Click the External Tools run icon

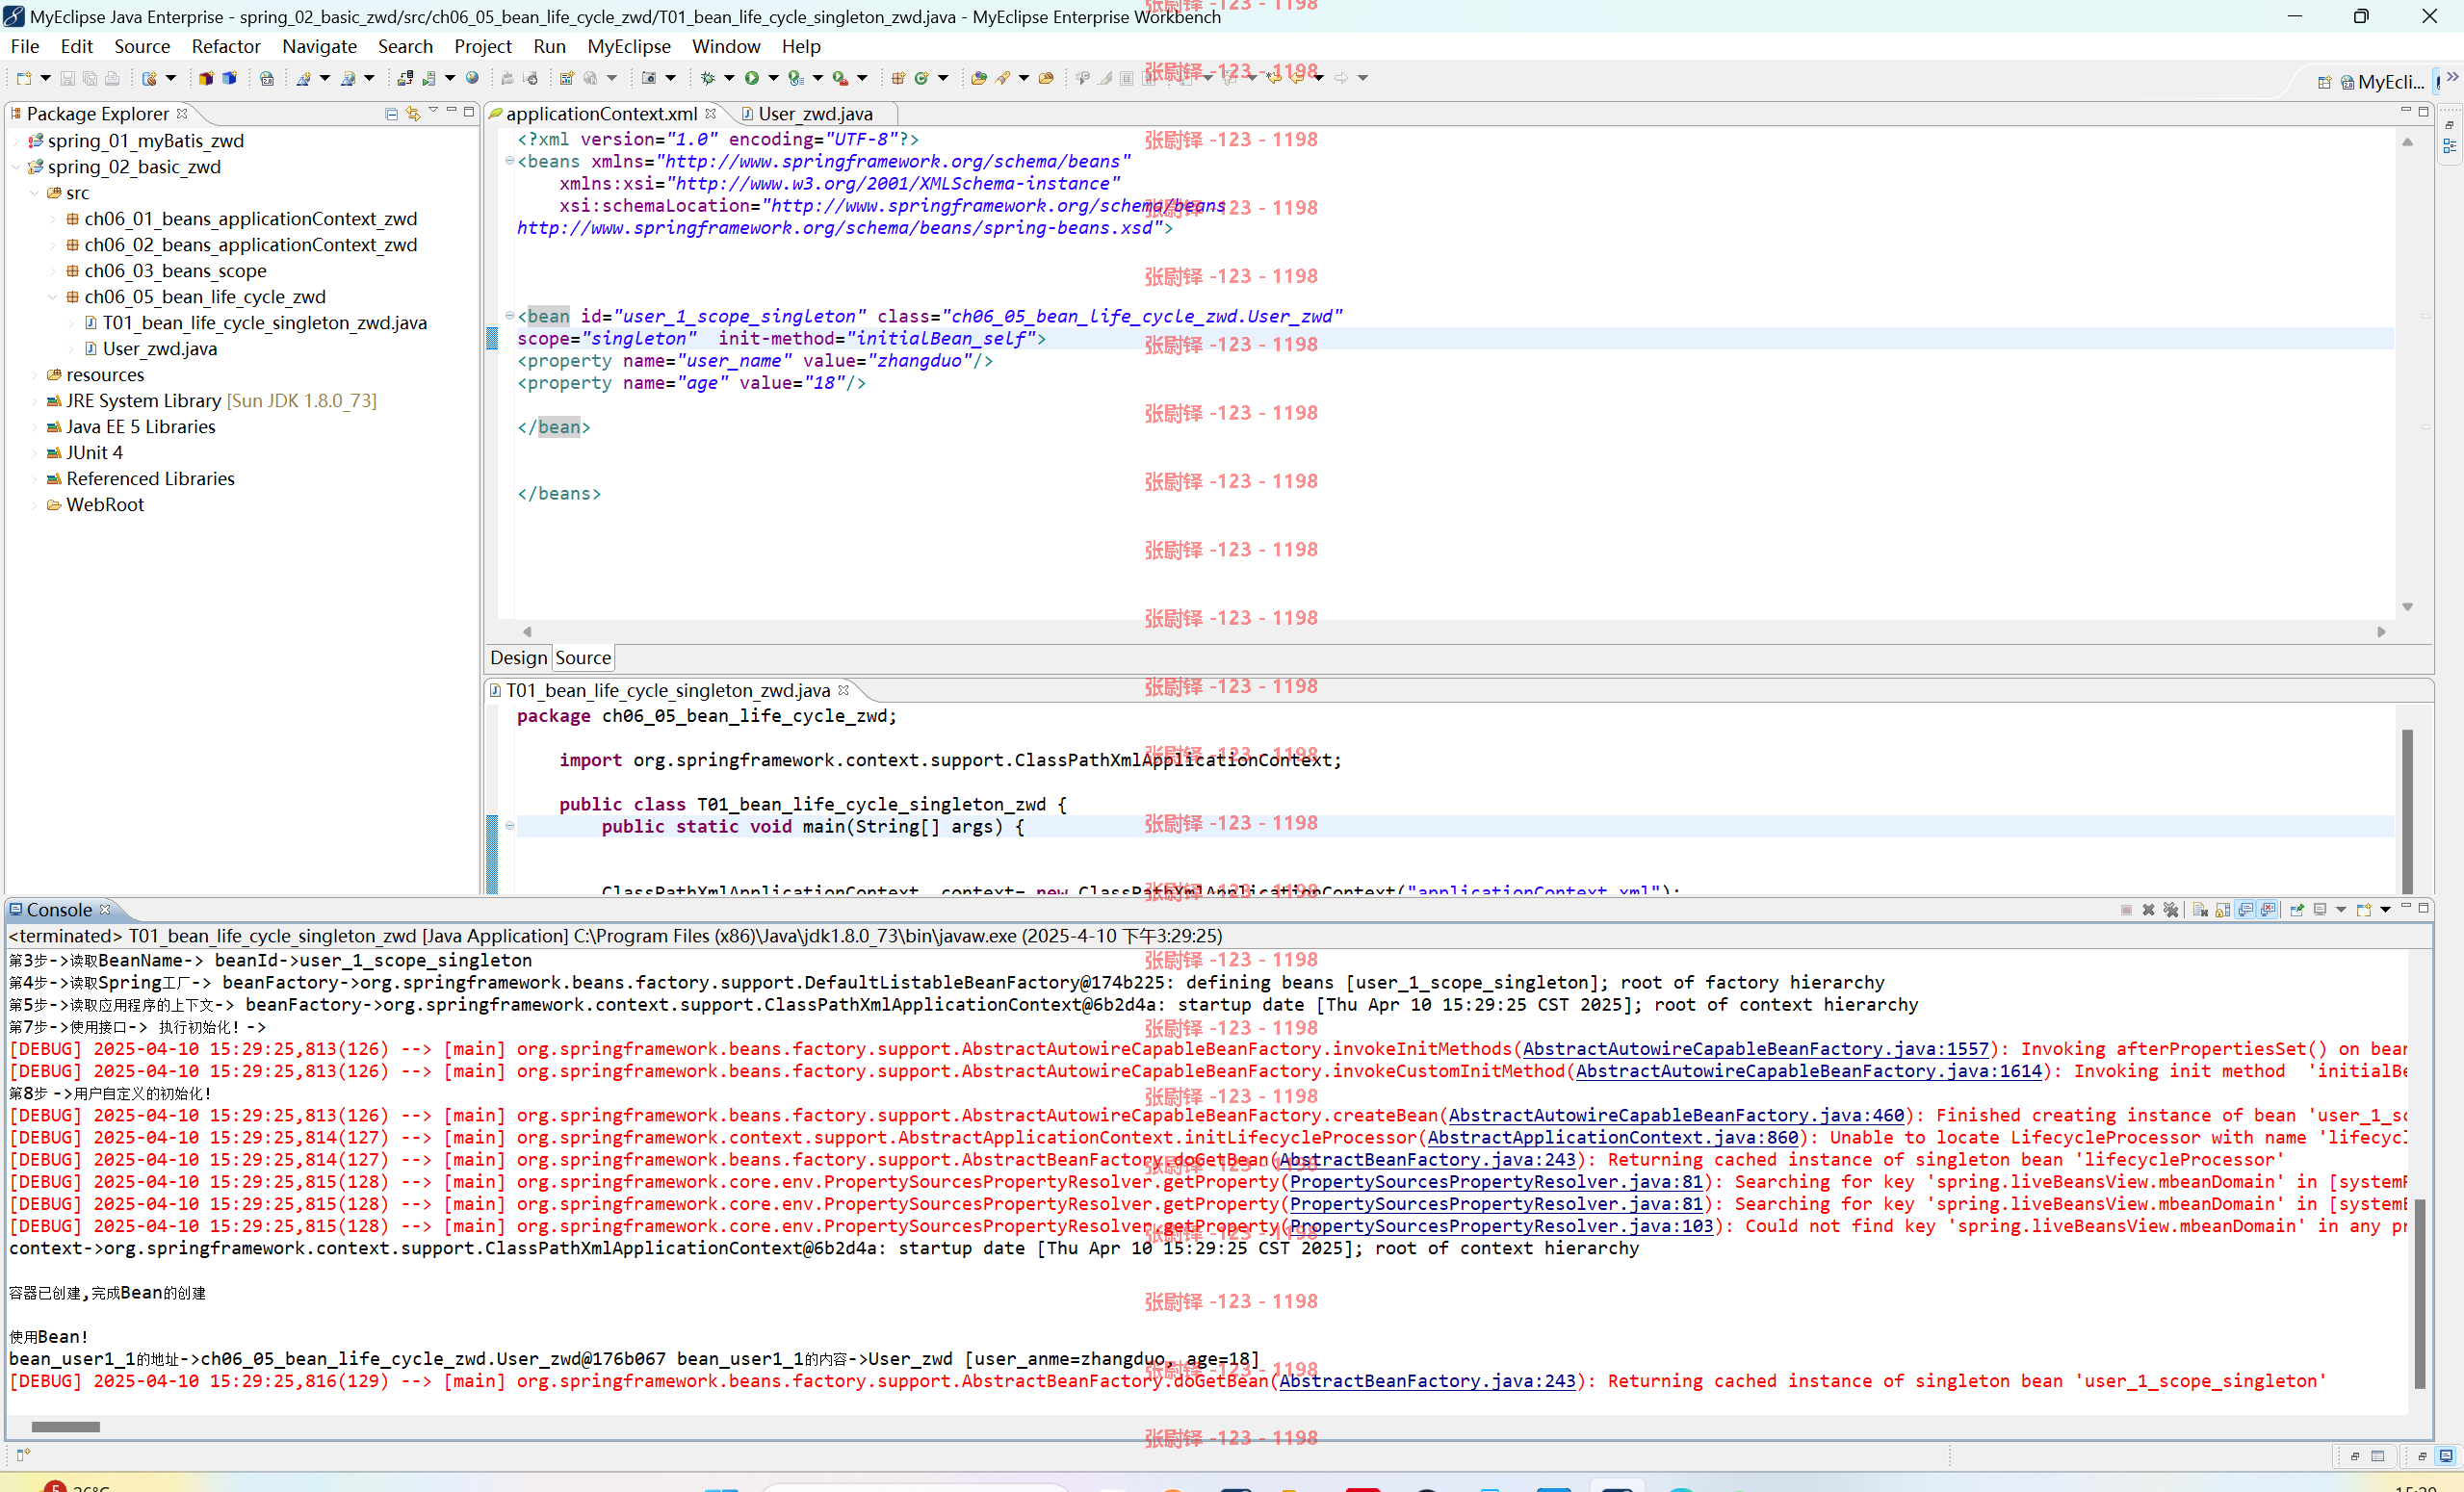840,78
